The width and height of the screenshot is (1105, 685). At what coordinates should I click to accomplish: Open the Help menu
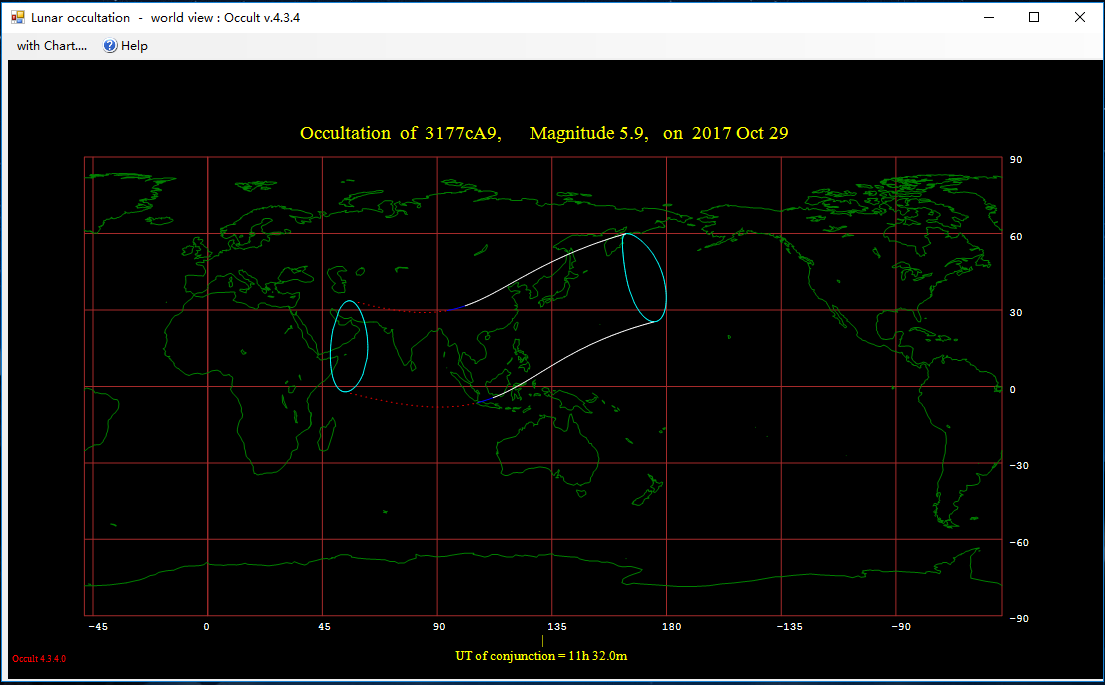click(125, 46)
